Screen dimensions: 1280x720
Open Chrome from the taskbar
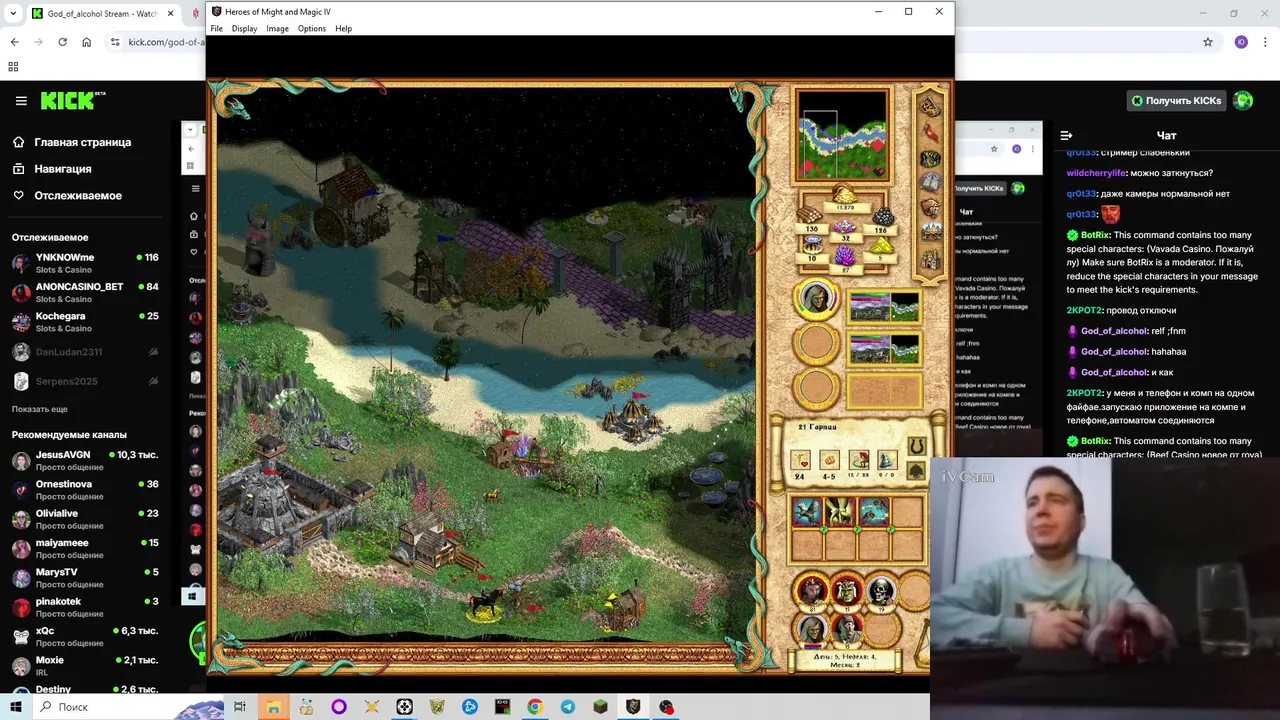(x=535, y=707)
